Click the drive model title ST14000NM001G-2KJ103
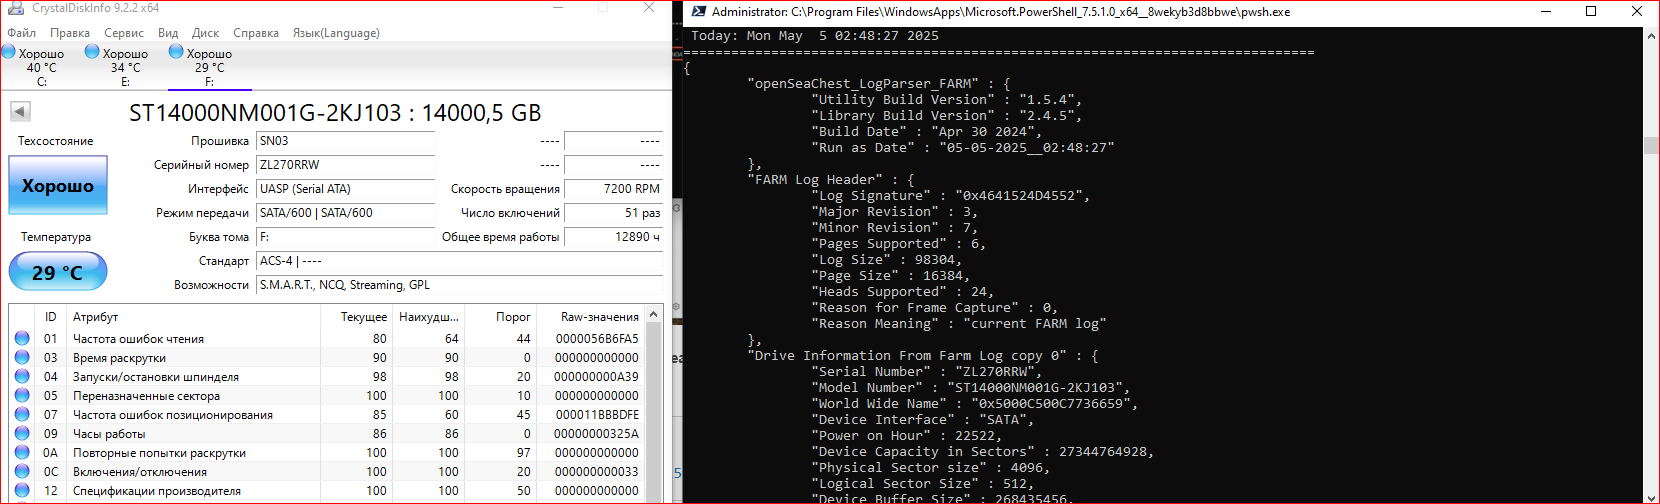Image resolution: width=1660 pixels, height=504 pixels. 265,113
